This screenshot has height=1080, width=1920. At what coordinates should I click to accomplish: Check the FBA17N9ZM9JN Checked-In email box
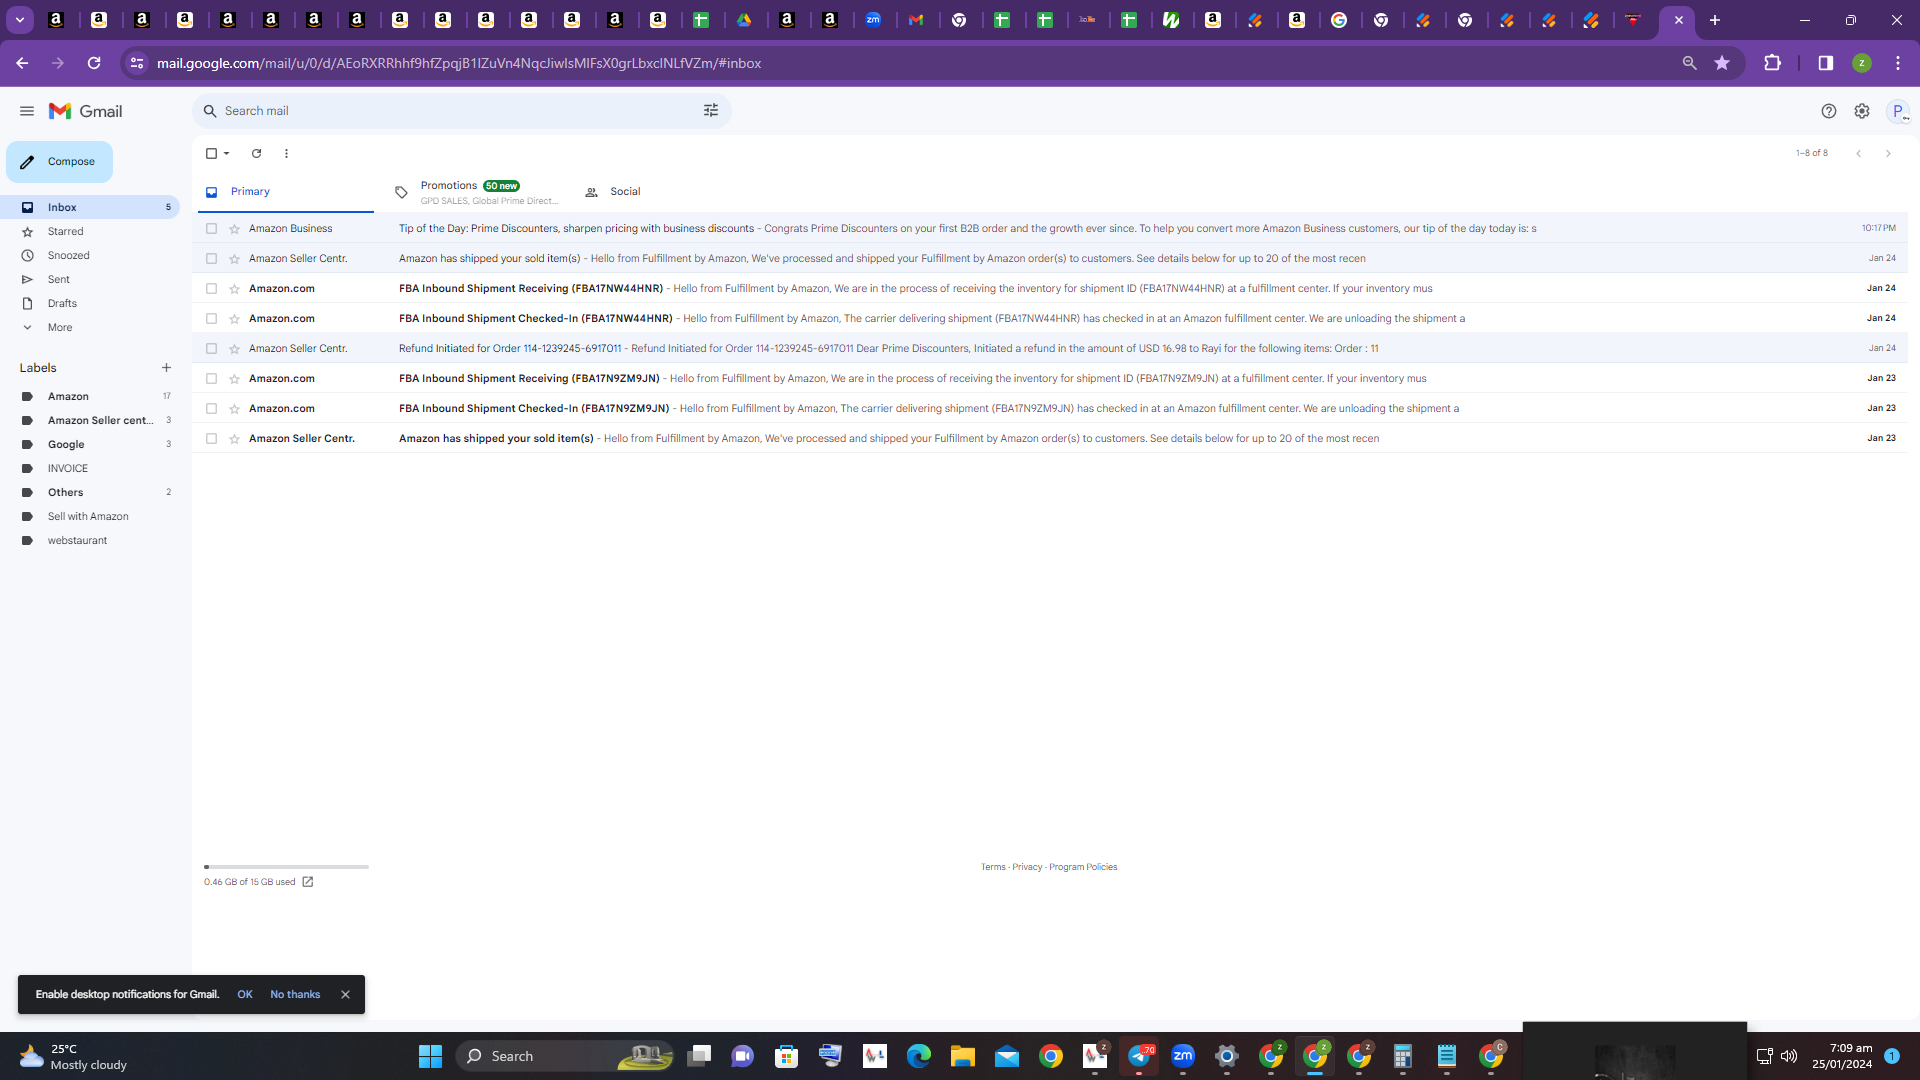point(211,409)
